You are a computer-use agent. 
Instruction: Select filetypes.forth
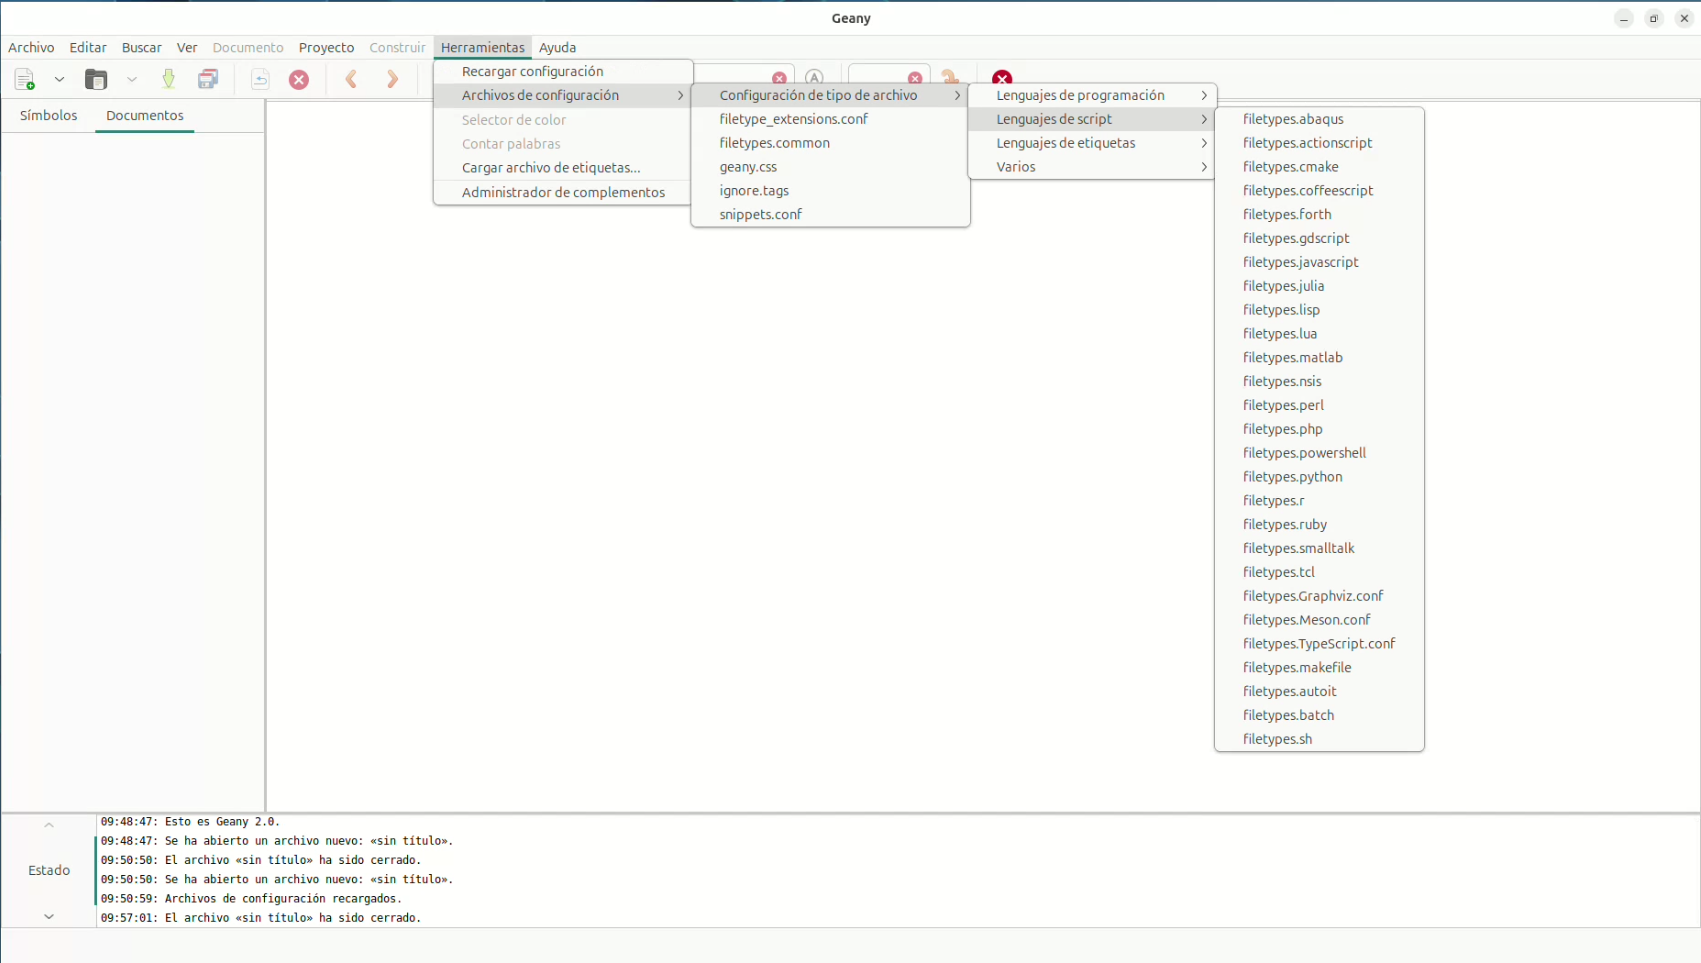(1319, 214)
